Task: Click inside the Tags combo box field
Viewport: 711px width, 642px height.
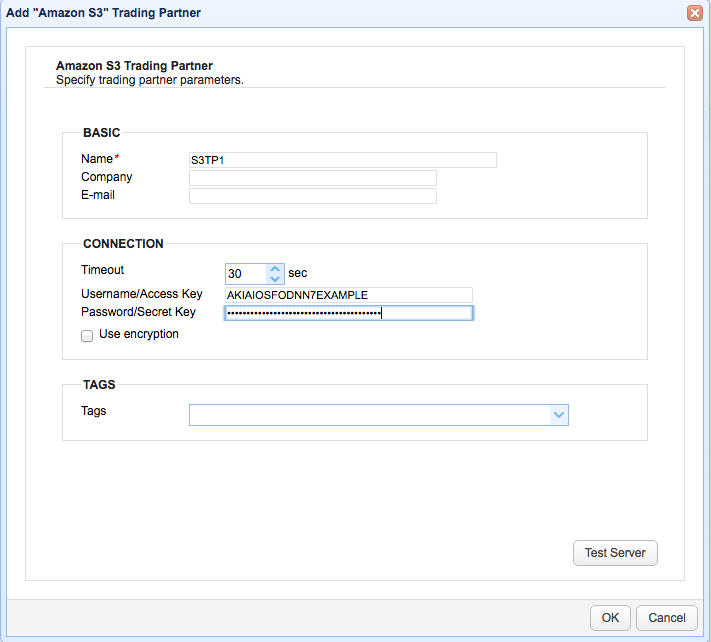Action: (x=370, y=415)
